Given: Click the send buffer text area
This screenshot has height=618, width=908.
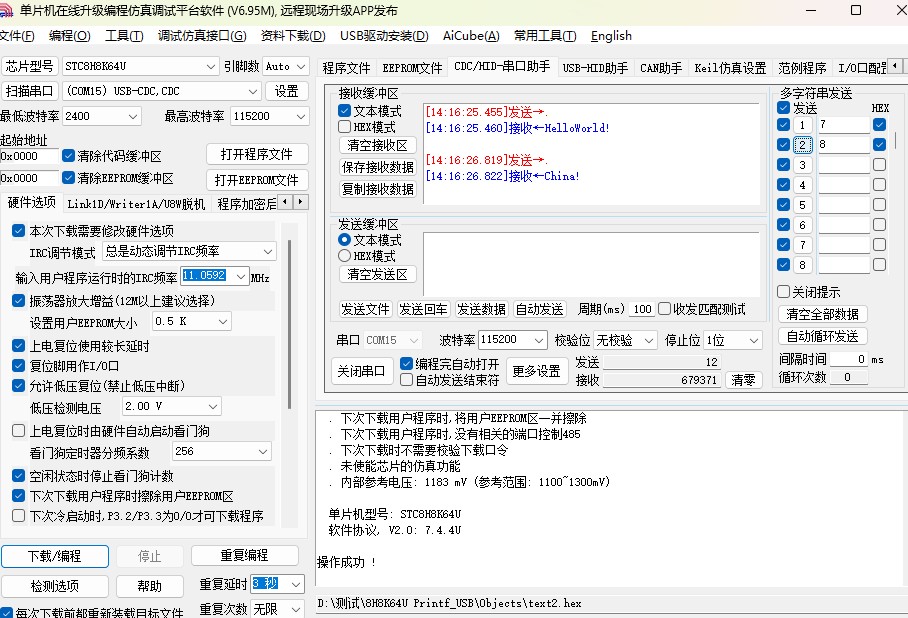Looking at the screenshot, I should [591, 264].
